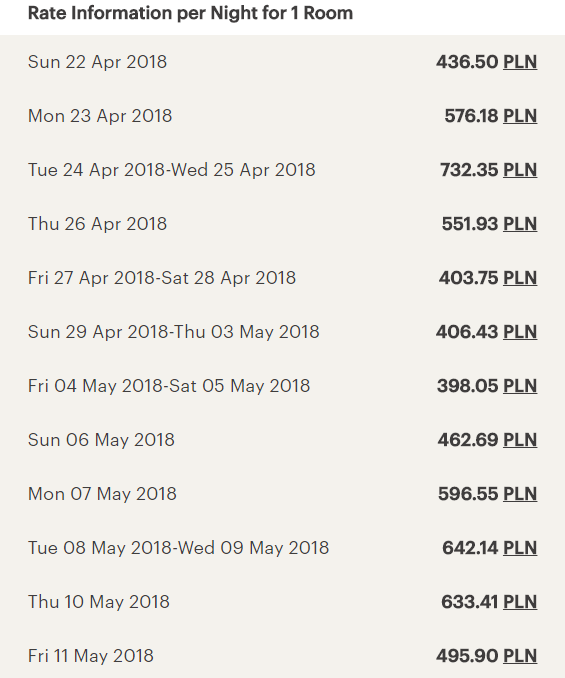
Task: Click the PLN link beside 436.50
Action: pos(520,62)
